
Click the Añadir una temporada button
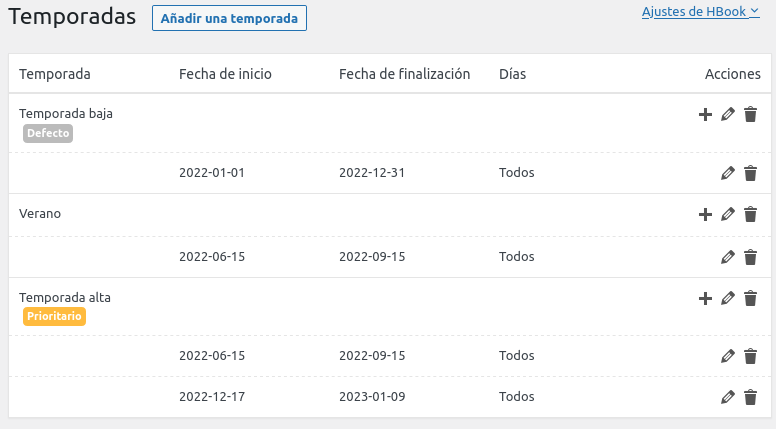click(229, 18)
